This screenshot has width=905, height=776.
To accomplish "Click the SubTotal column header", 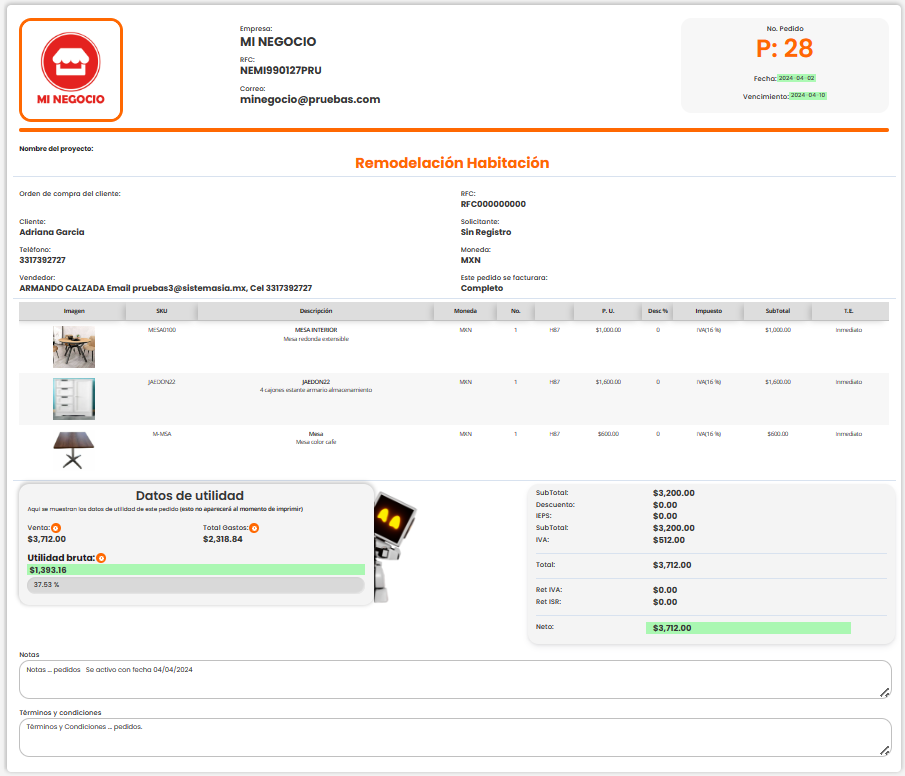I will point(777,311).
